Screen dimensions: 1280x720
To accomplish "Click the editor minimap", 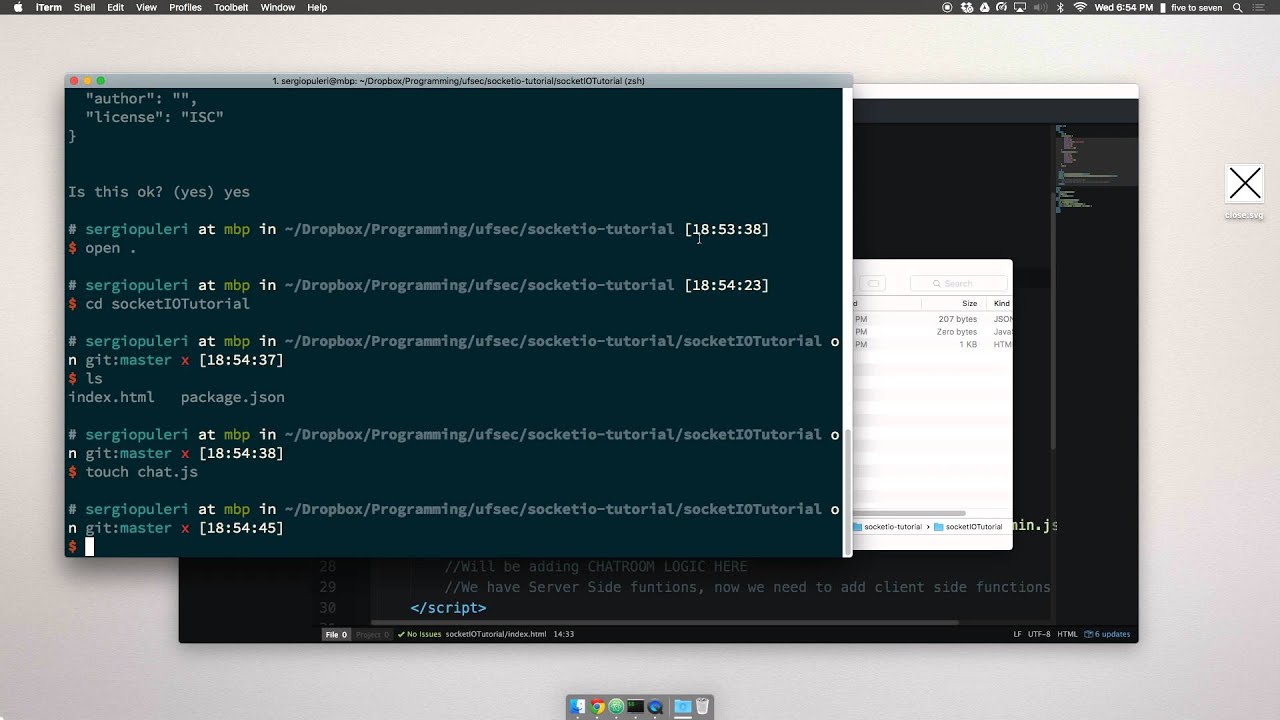I will 1095,170.
